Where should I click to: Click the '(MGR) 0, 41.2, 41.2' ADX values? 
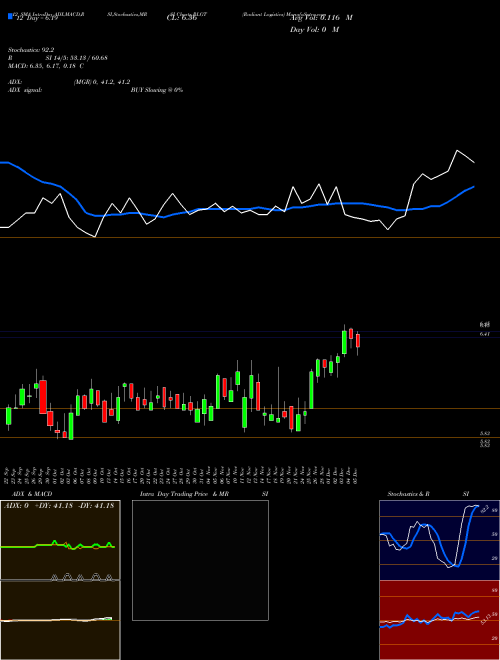click(102, 82)
